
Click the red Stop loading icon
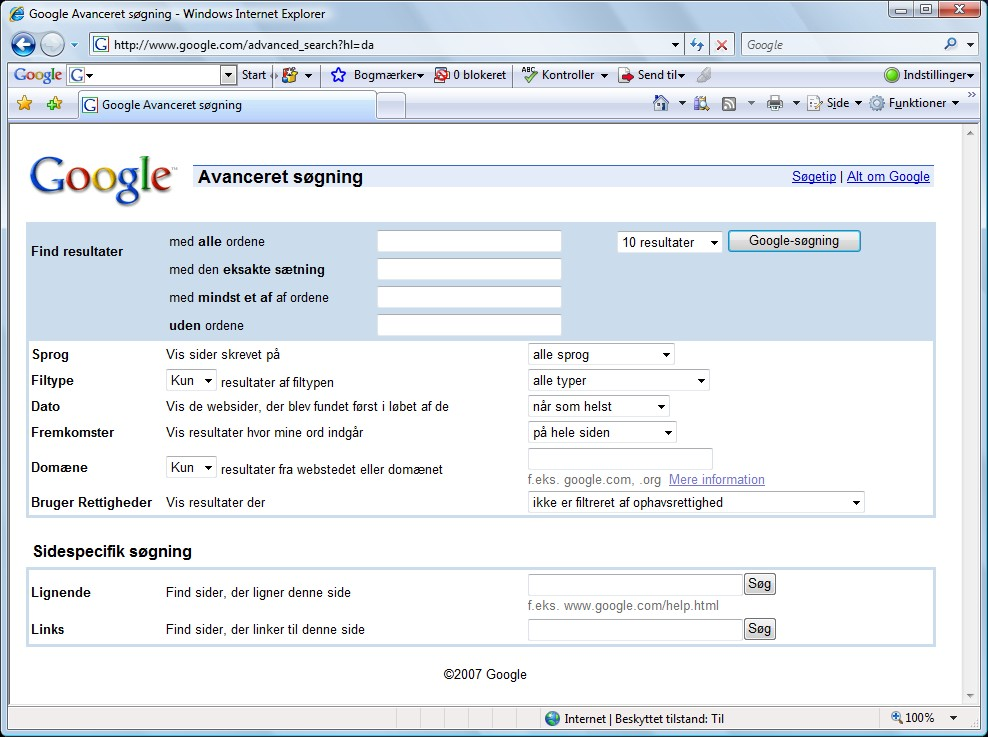(721, 45)
